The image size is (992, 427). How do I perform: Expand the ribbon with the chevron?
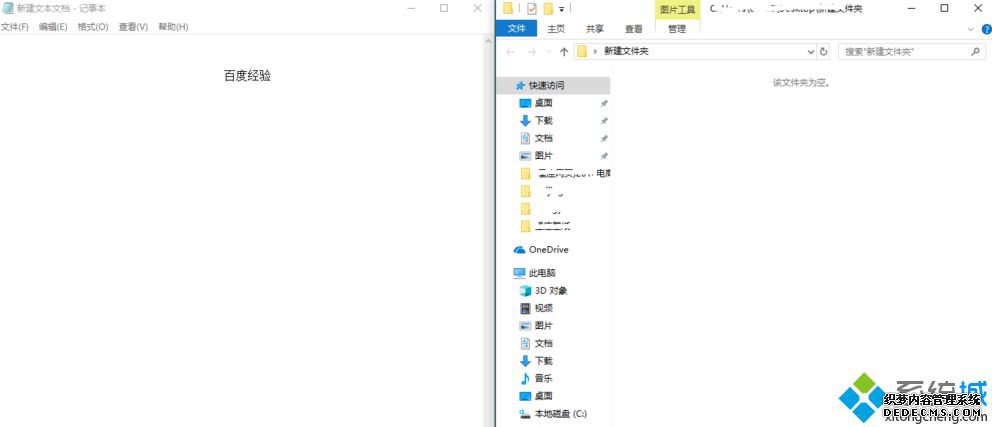click(x=971, y=29)
